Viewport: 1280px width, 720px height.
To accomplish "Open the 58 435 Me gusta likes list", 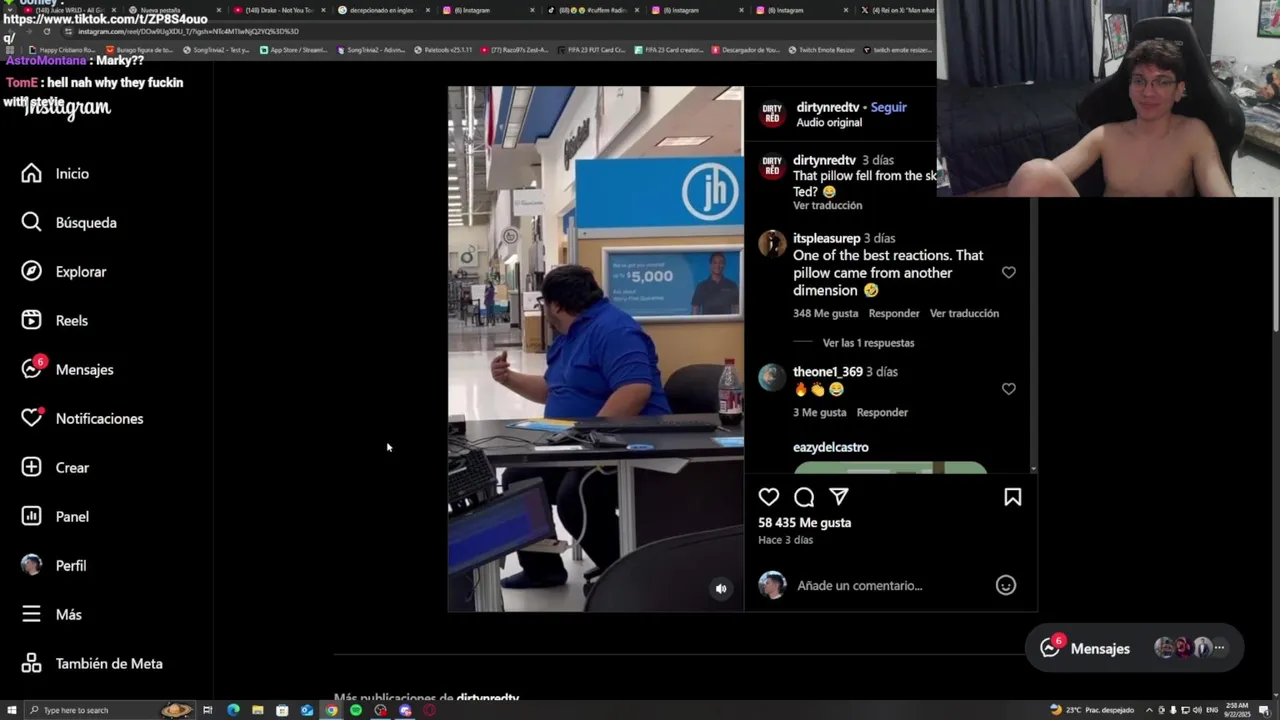I will pyautogui.click(x=804, y=523).
